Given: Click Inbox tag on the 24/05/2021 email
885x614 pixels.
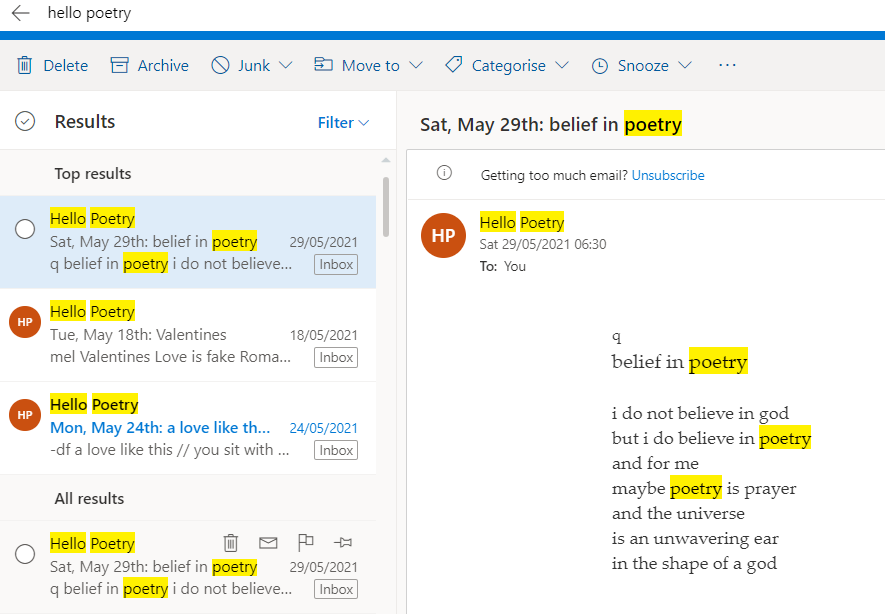Looking at the screenshot, I should [336, 450].
